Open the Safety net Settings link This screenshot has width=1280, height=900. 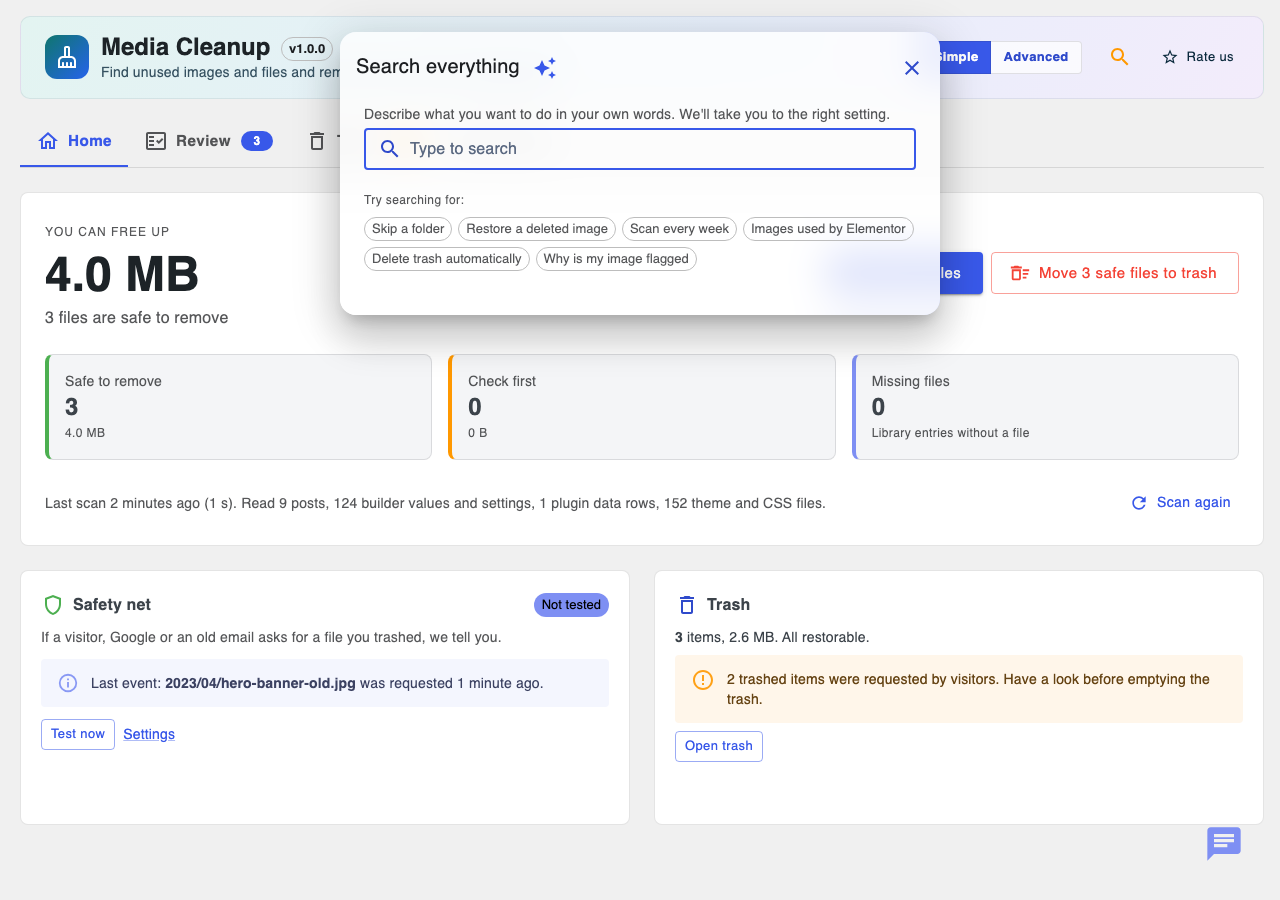coord(149,734)
